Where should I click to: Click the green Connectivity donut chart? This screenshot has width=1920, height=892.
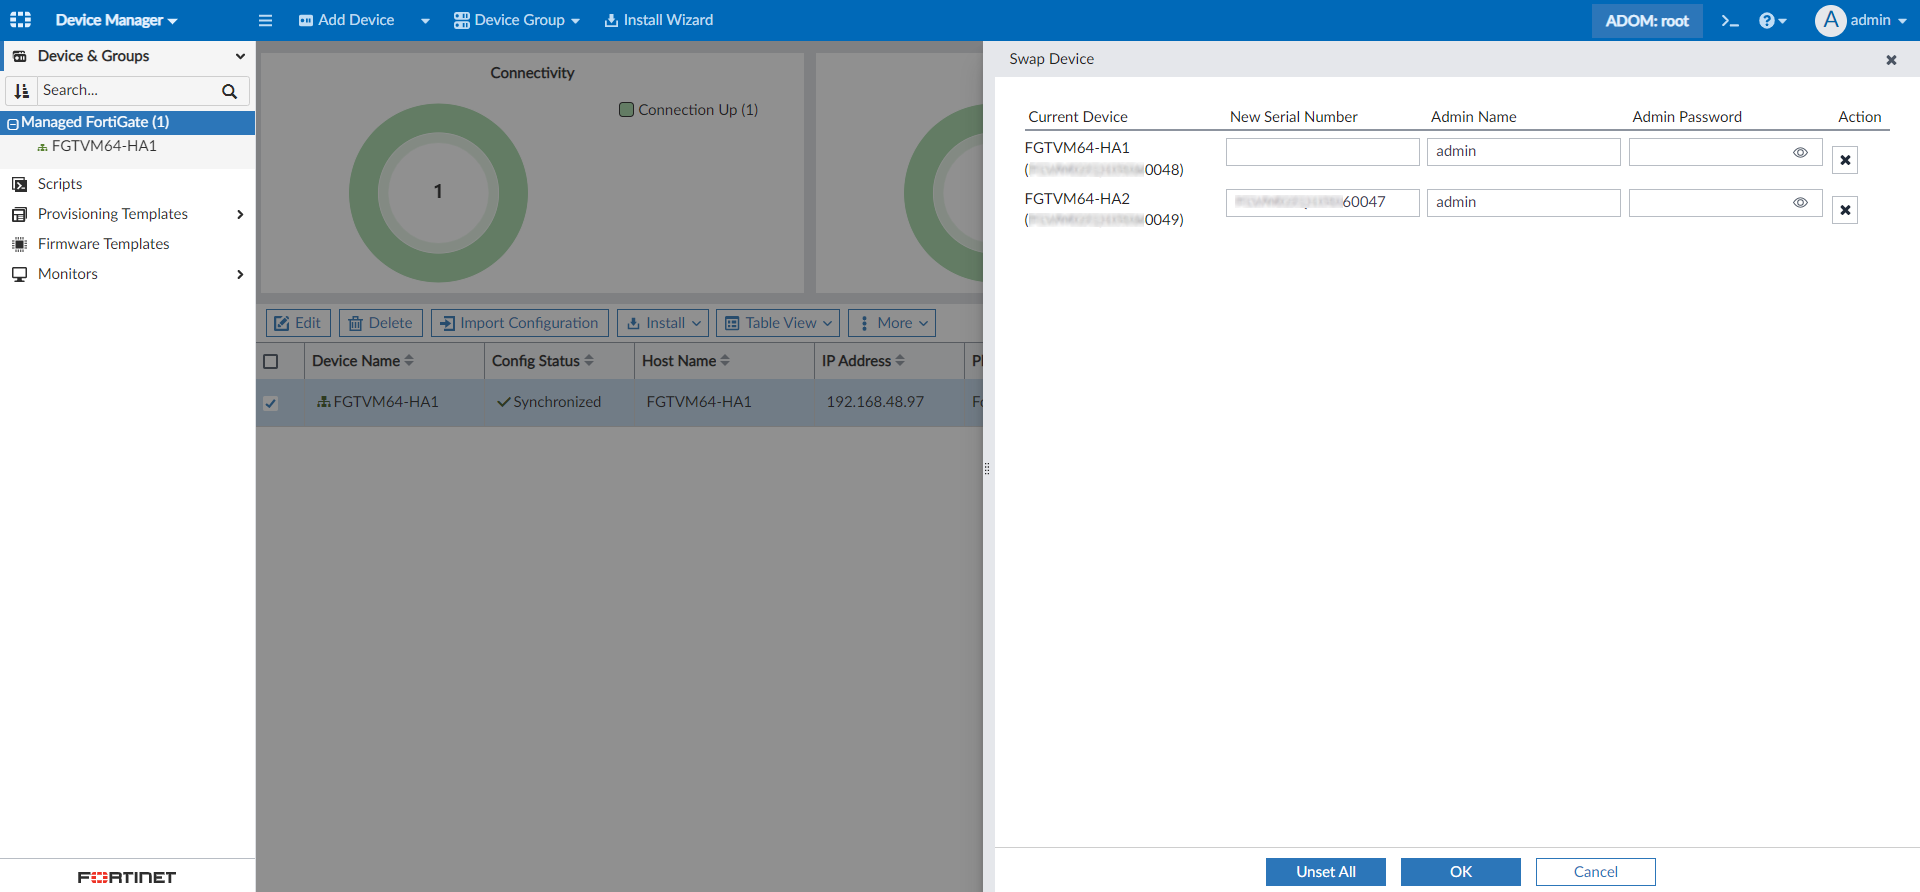coord(438,193)
